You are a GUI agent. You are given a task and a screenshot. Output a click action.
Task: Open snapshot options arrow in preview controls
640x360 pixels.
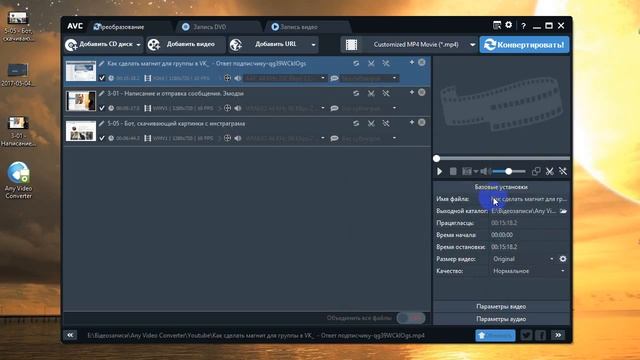476,172
